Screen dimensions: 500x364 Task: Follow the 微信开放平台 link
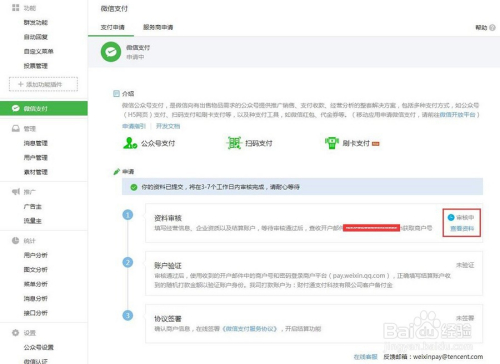pos(458,115)
